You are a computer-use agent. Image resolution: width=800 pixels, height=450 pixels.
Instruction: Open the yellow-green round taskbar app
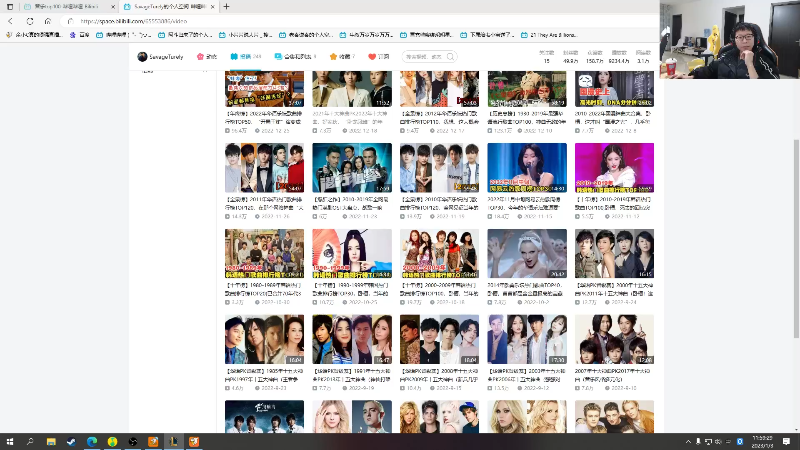point(112,441)
